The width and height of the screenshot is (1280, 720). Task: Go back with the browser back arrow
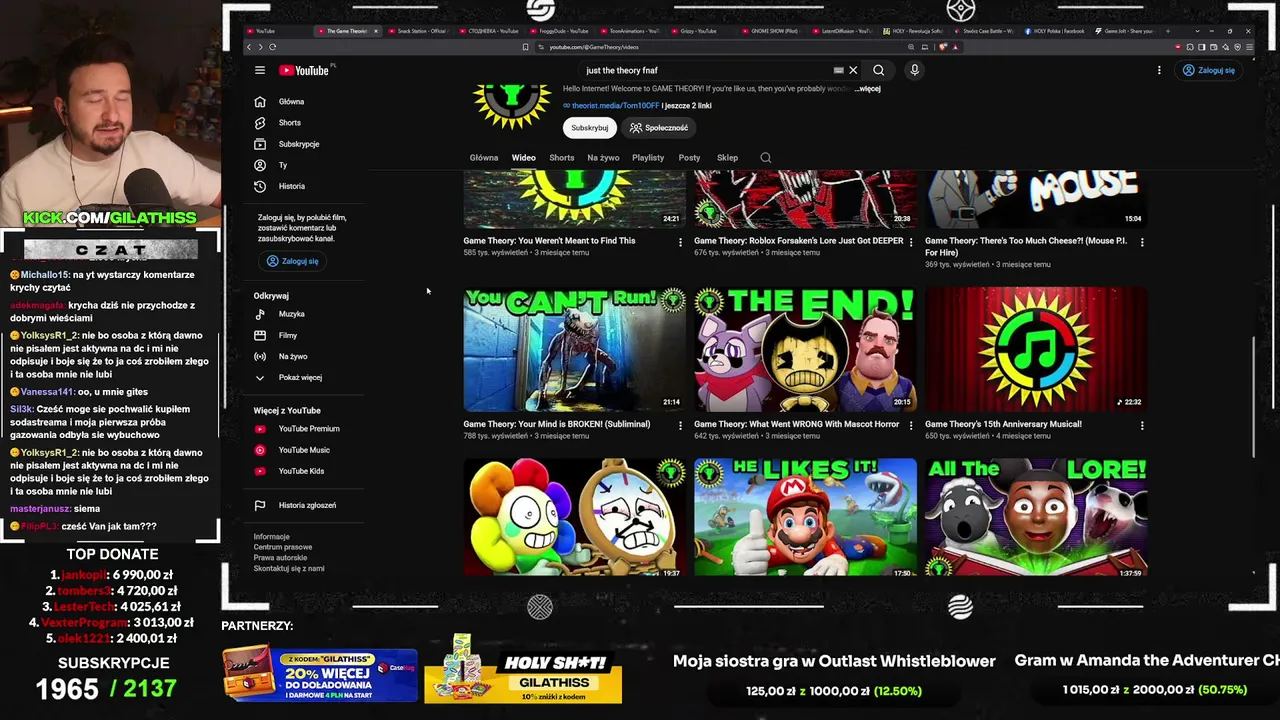tap(249, 47)
